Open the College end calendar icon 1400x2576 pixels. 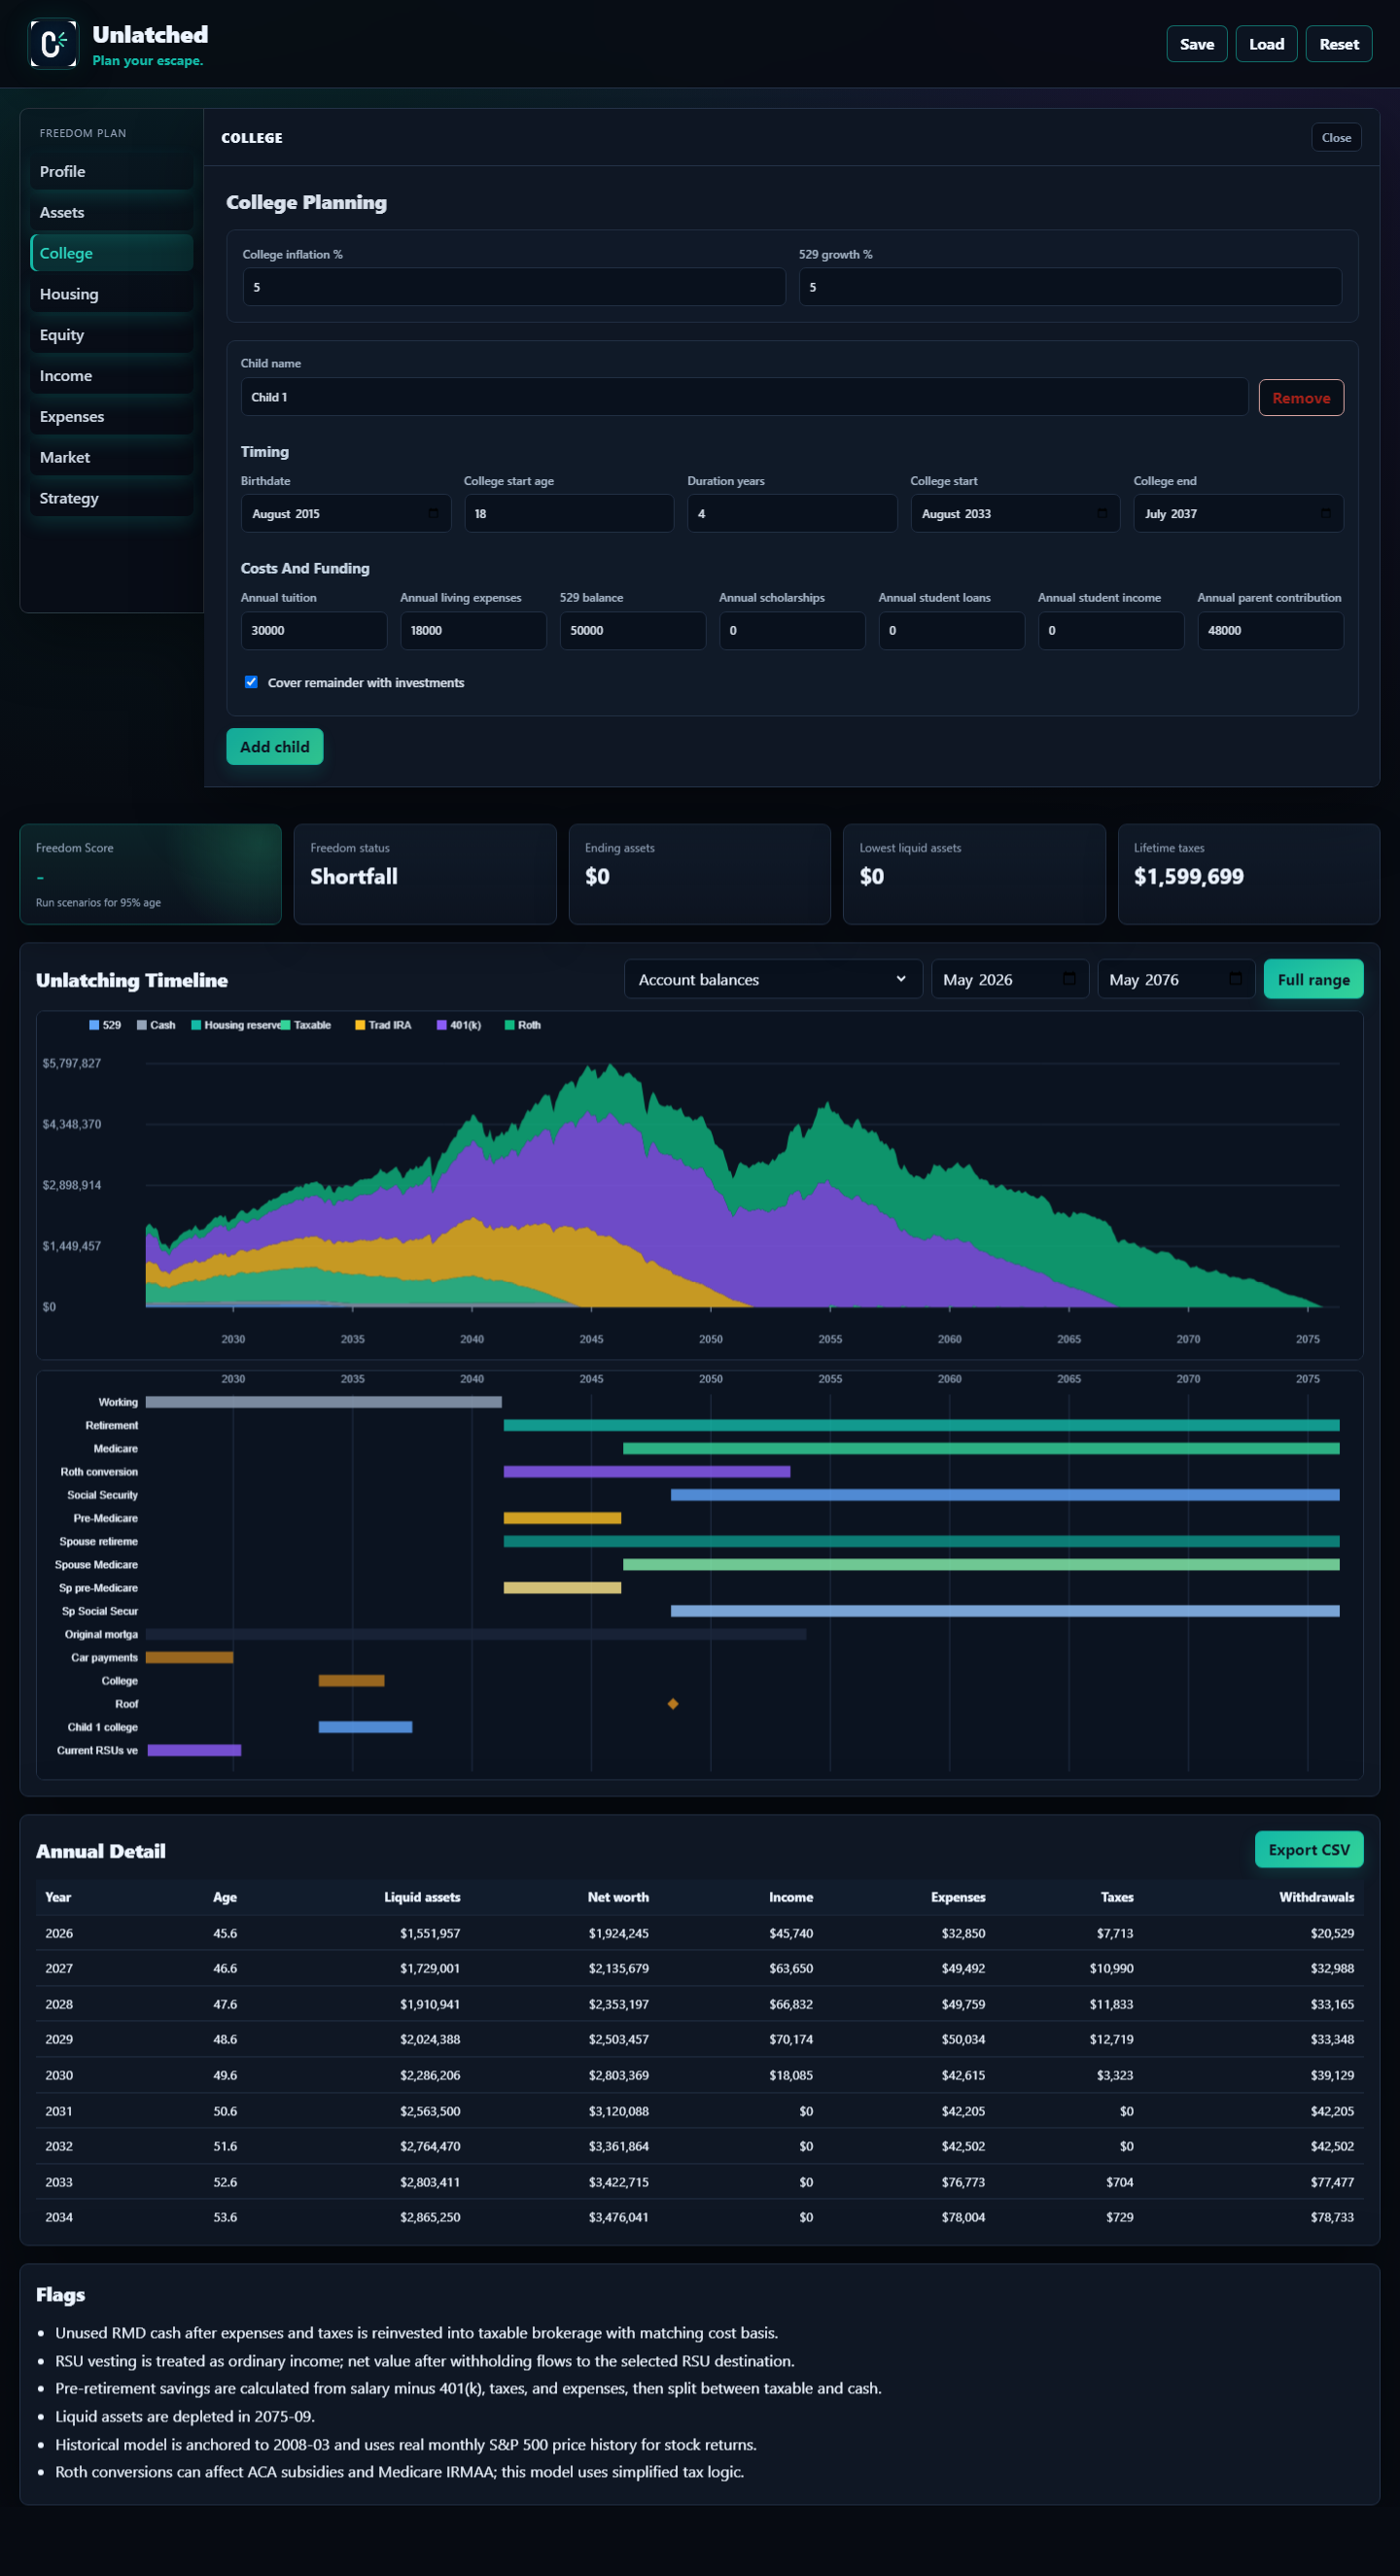pos(1325,513)
